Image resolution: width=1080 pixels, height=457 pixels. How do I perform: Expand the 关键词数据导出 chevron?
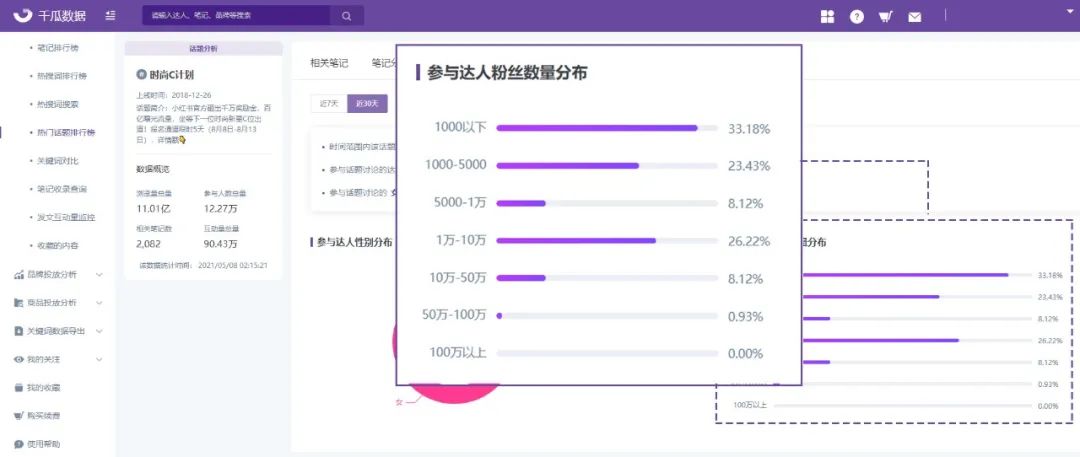click(99, 331)
